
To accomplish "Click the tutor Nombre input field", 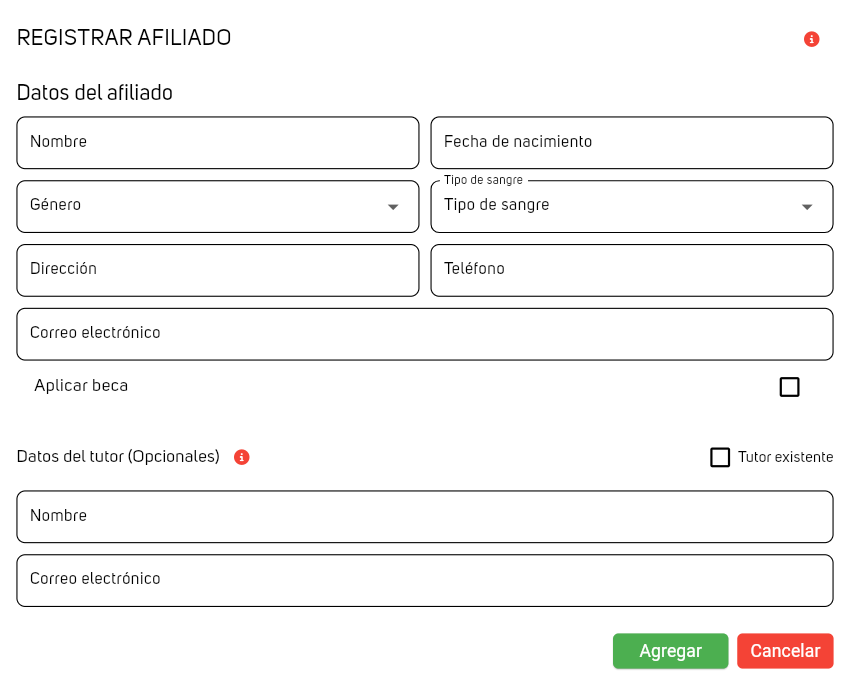I will (x=425, y=517).
